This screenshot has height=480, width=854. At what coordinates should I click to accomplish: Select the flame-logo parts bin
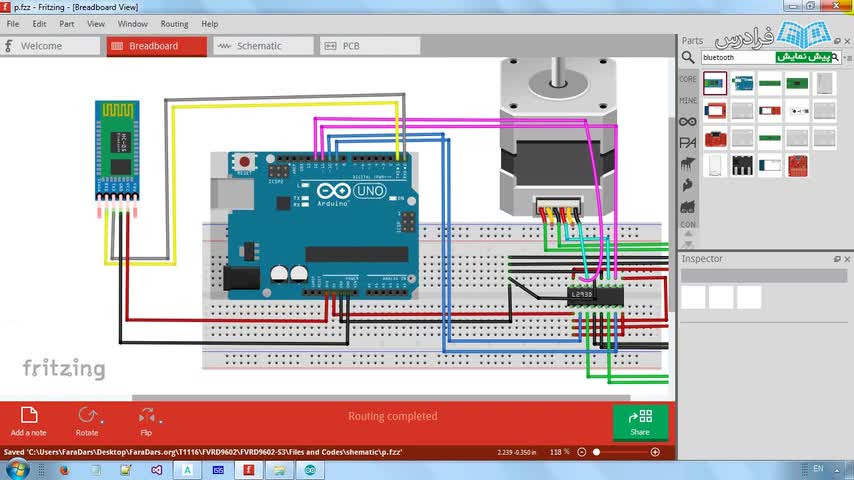688,185
